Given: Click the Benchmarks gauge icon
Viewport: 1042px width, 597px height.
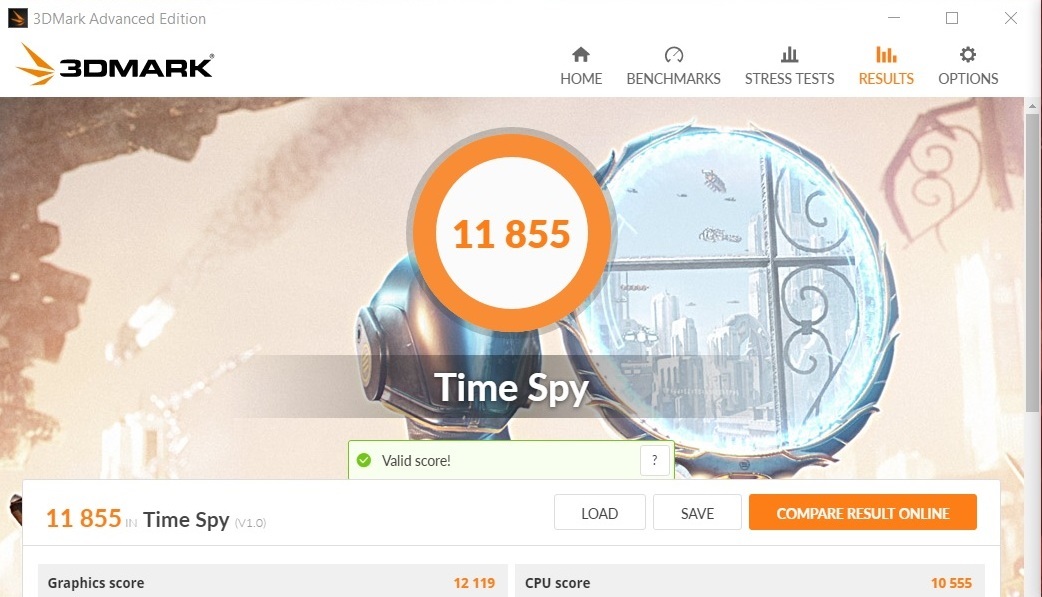Looking at the screenshot, I should (x=673, y=55).
